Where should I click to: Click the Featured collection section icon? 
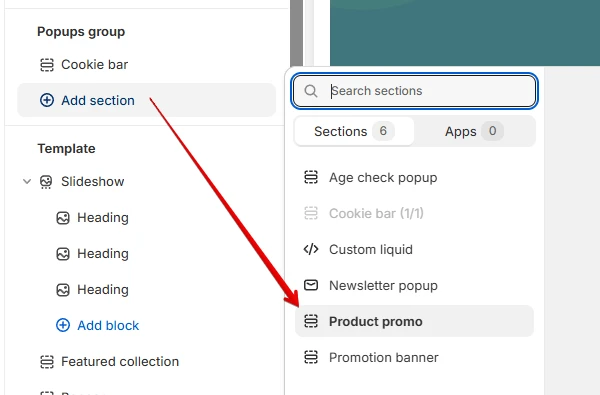[x=47, y=362]
